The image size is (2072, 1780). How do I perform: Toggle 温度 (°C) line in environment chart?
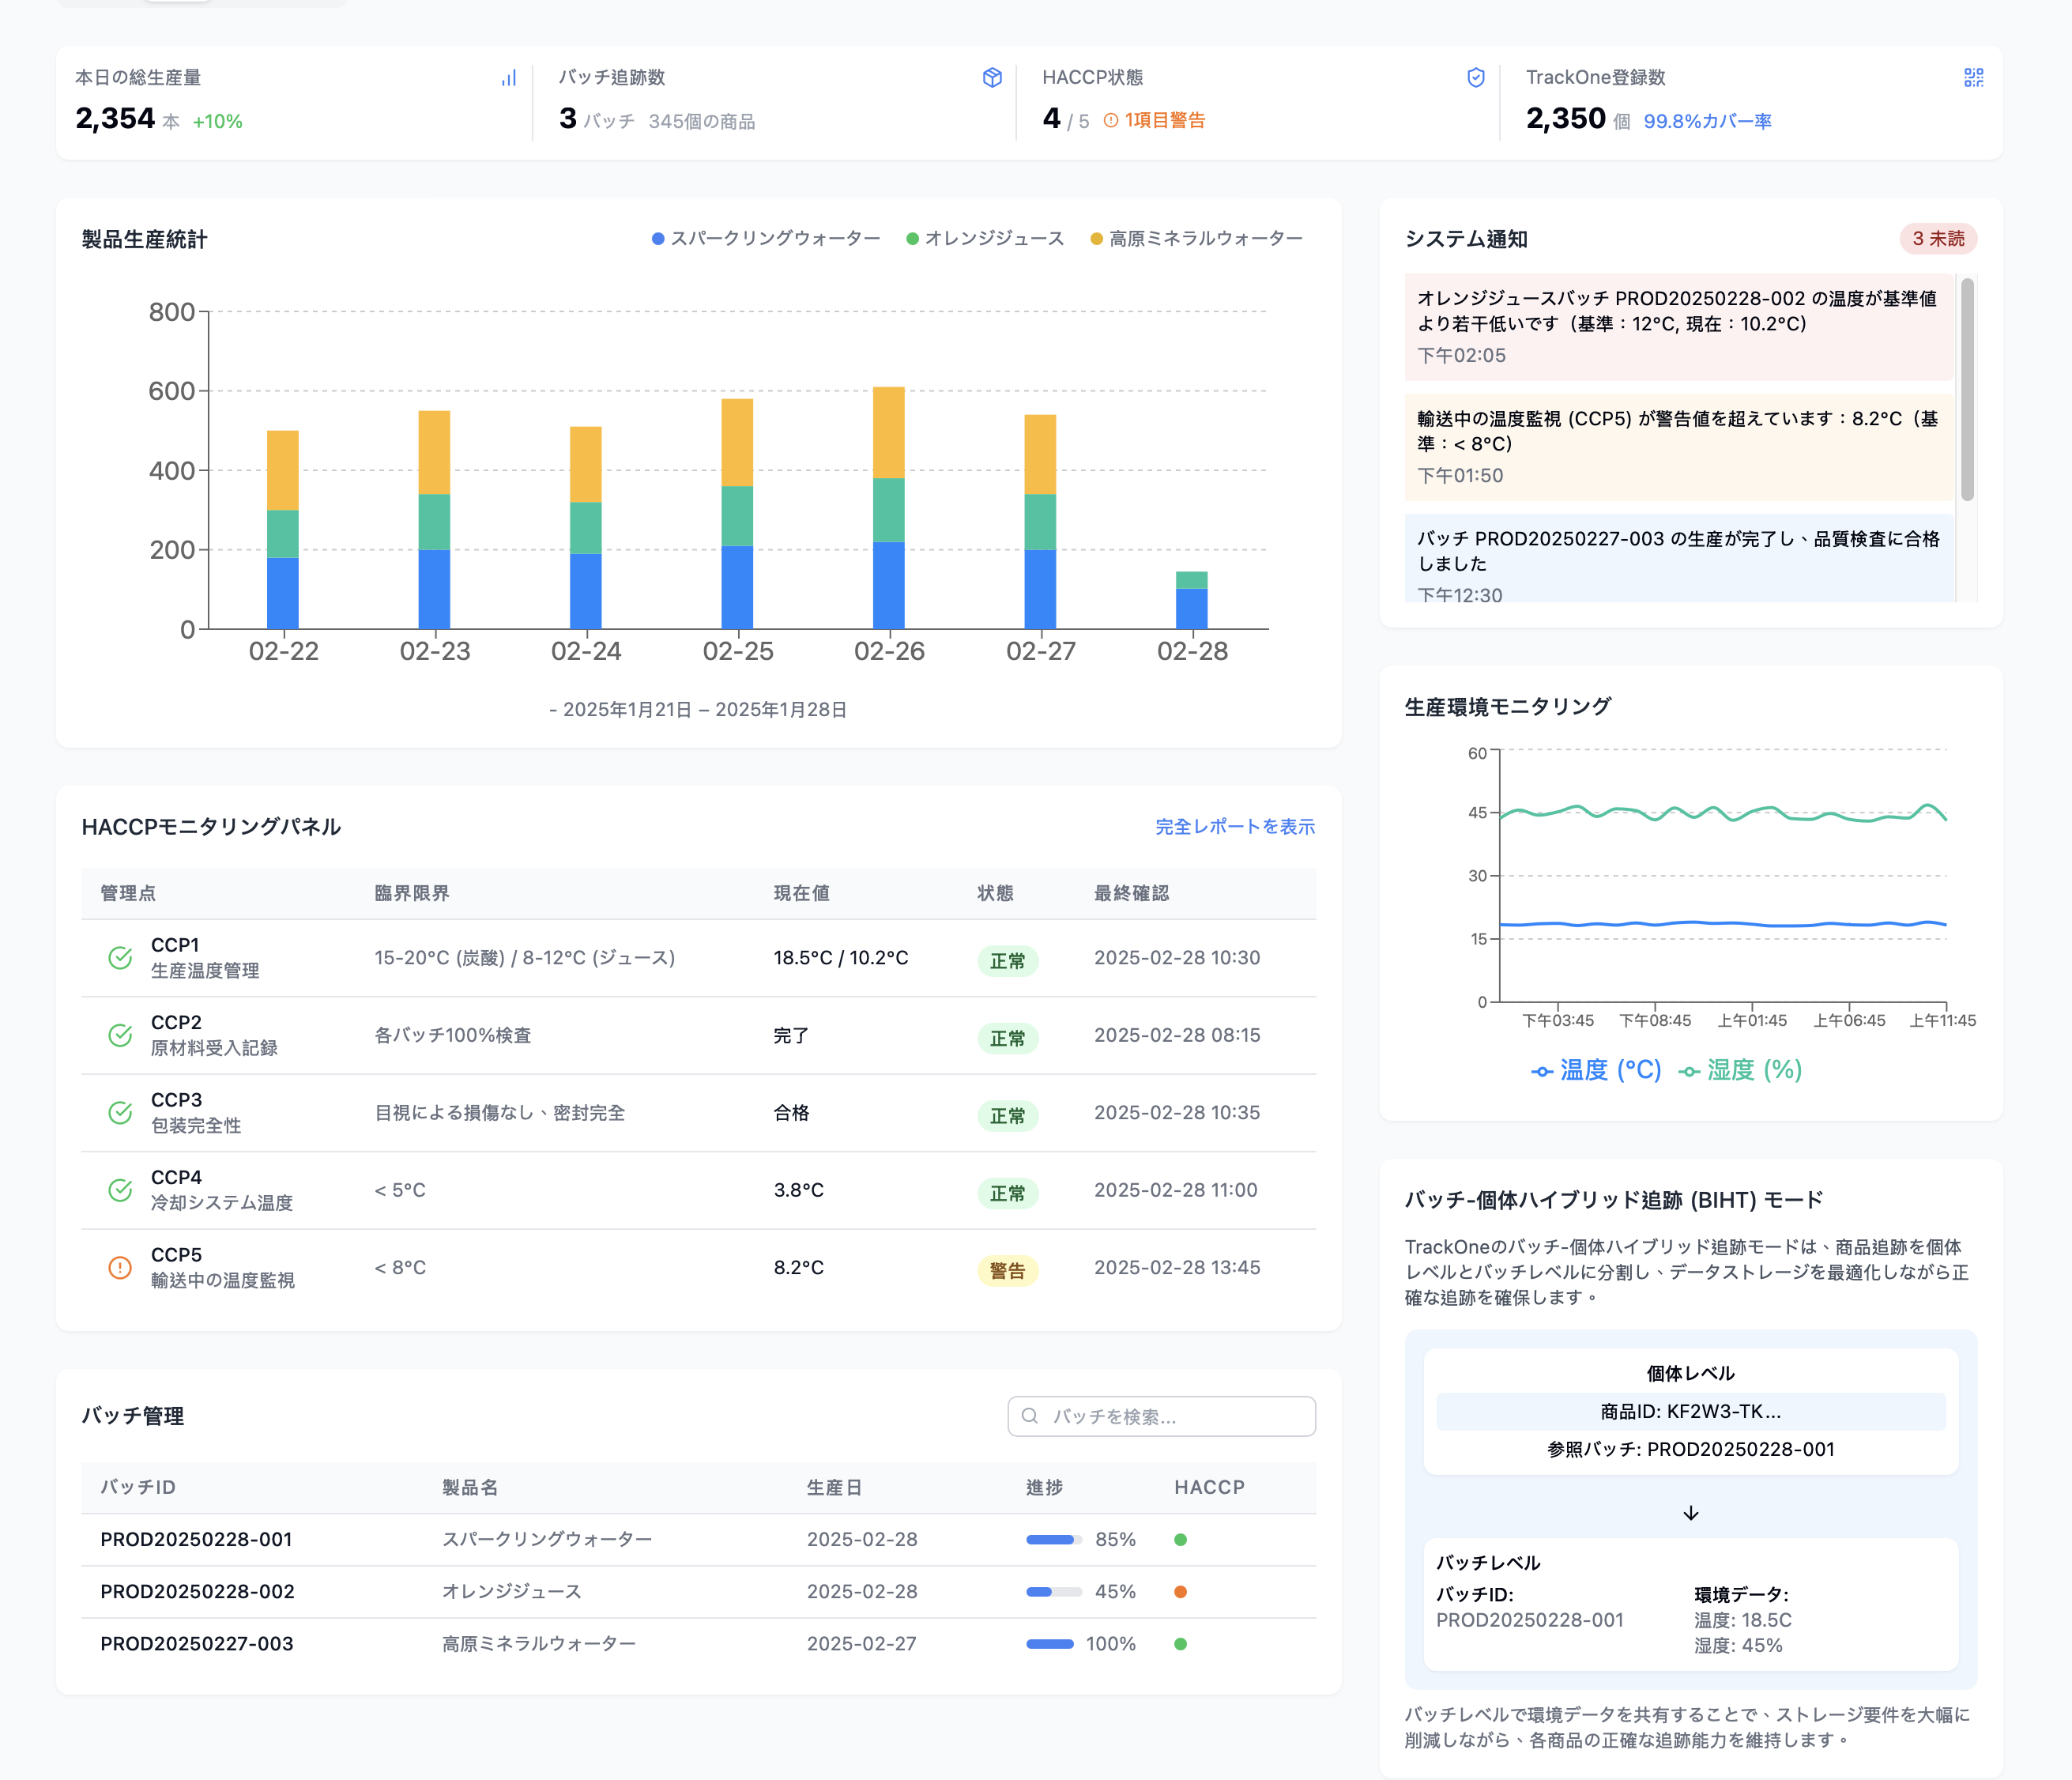point(1596,1070)
